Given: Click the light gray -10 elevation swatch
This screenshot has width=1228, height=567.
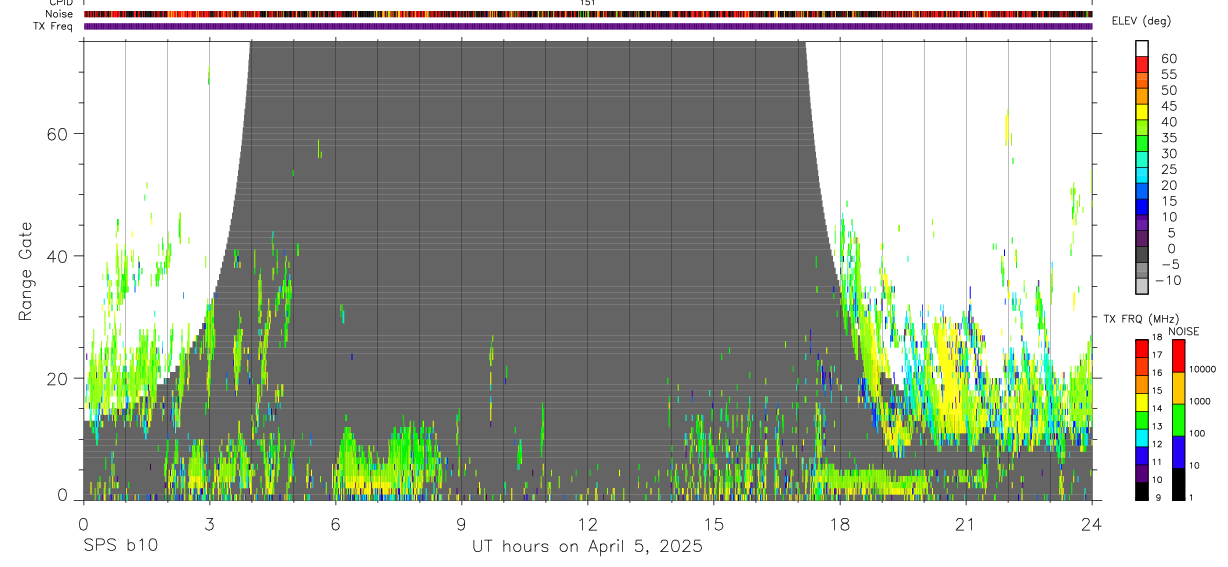Looking at the screenshot, I should pyautogui.click(x=1142, y=287).
